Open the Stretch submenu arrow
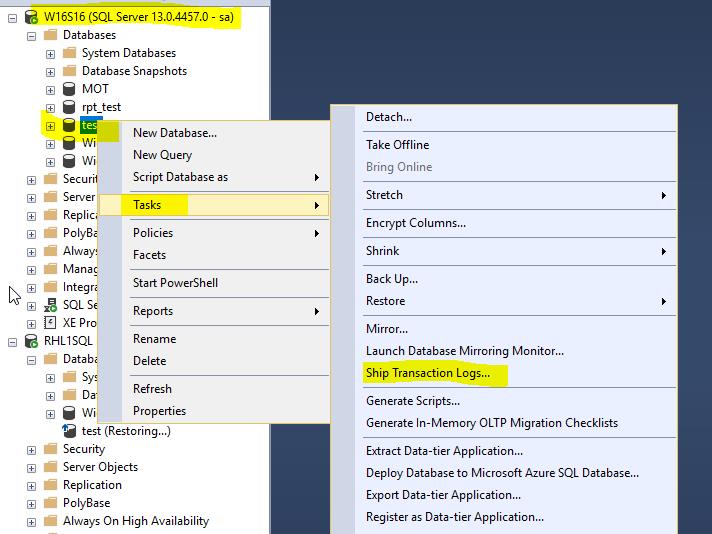This screenshot has width=712, height=534. pos(664,195)
